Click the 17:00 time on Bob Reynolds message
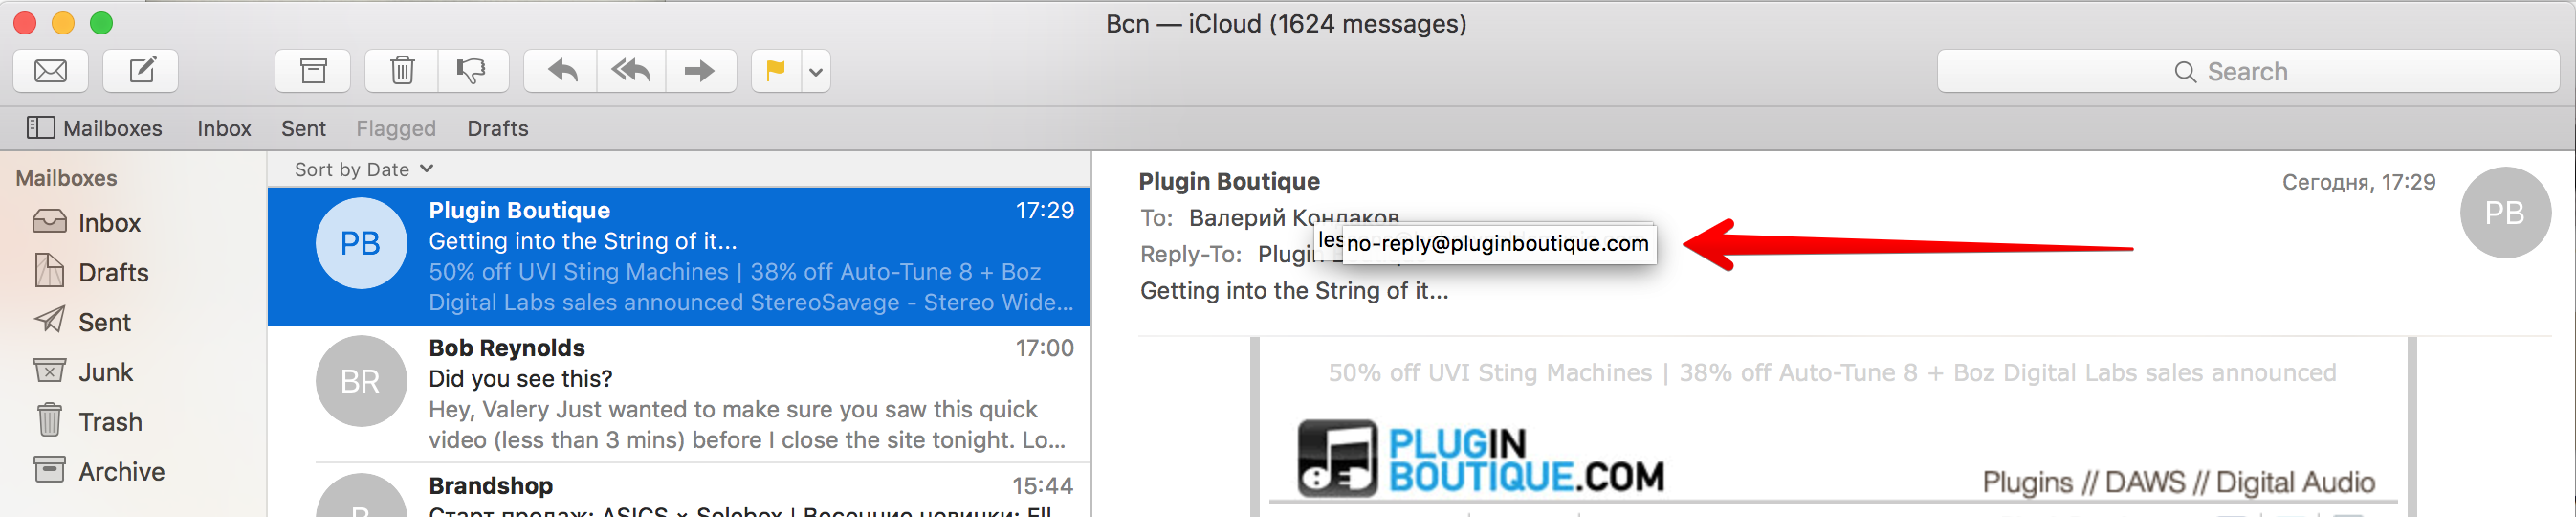This screenshot has width=2576, height=517. pyautogui.click(x=1044, y=348)
